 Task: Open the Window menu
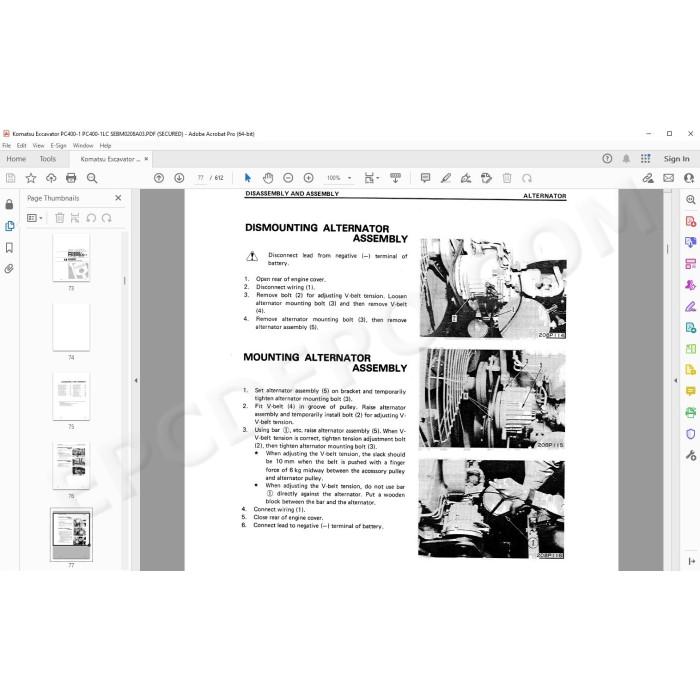(83, 146)
